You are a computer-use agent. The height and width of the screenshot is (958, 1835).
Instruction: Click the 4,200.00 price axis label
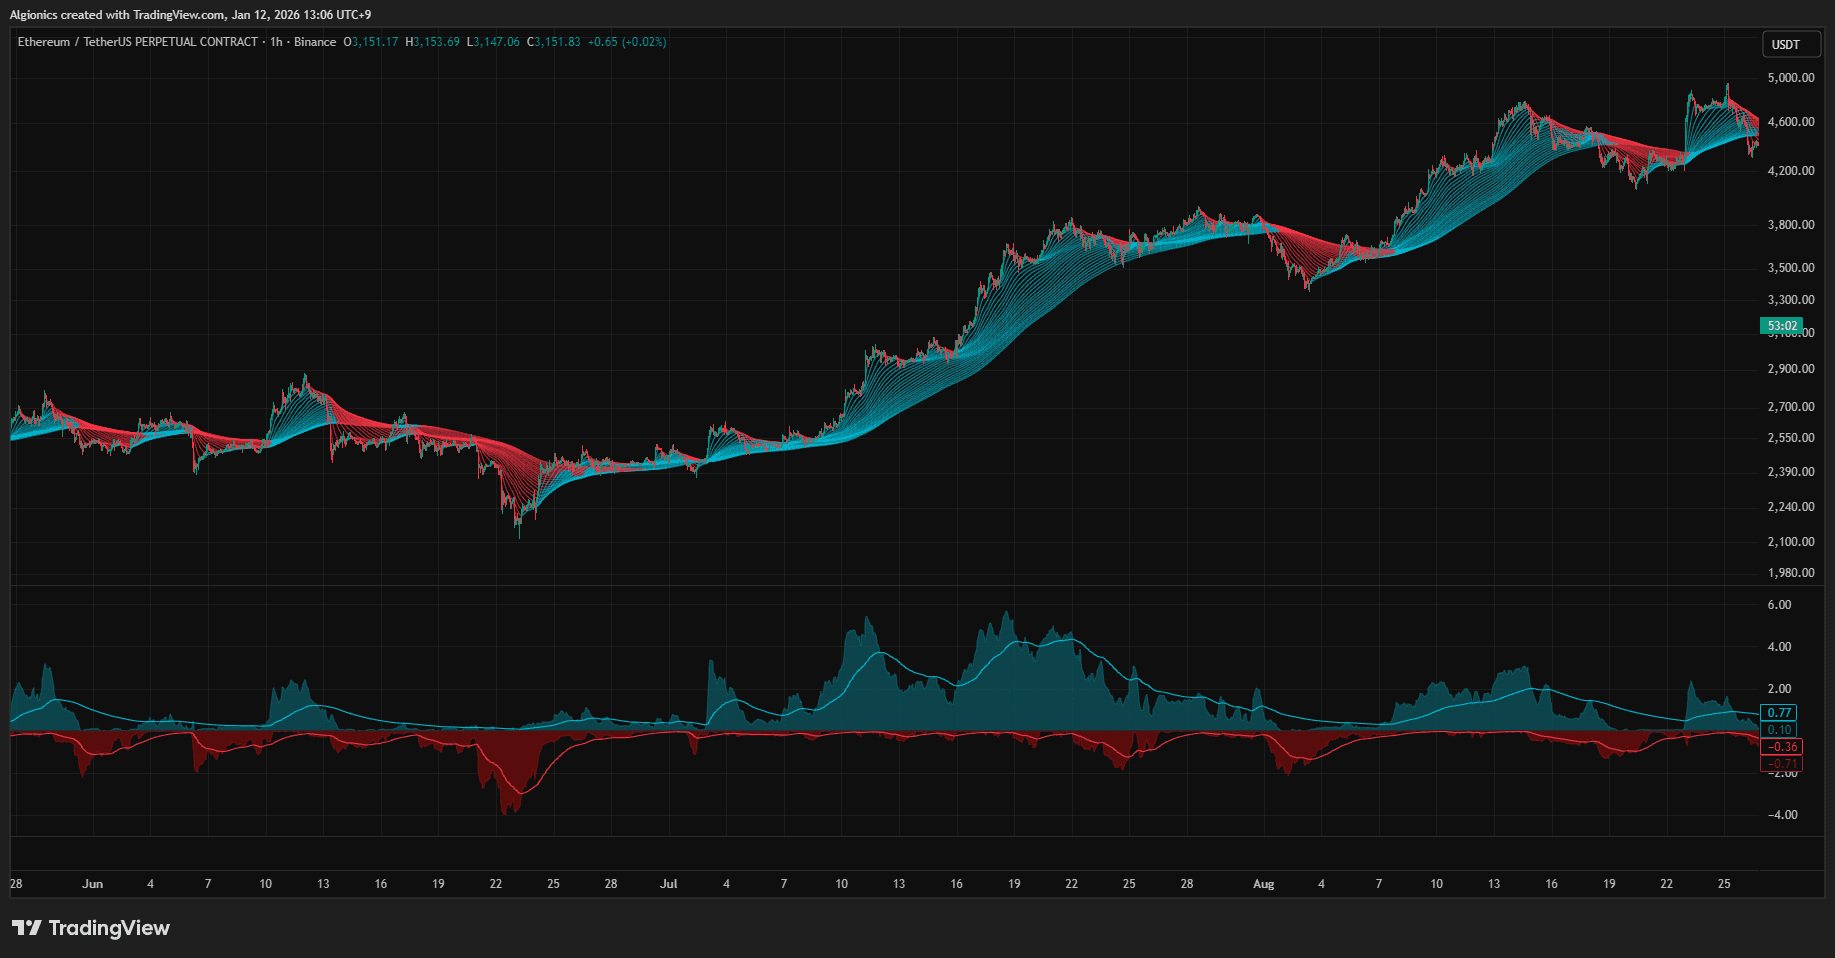tap(1791, 171)
